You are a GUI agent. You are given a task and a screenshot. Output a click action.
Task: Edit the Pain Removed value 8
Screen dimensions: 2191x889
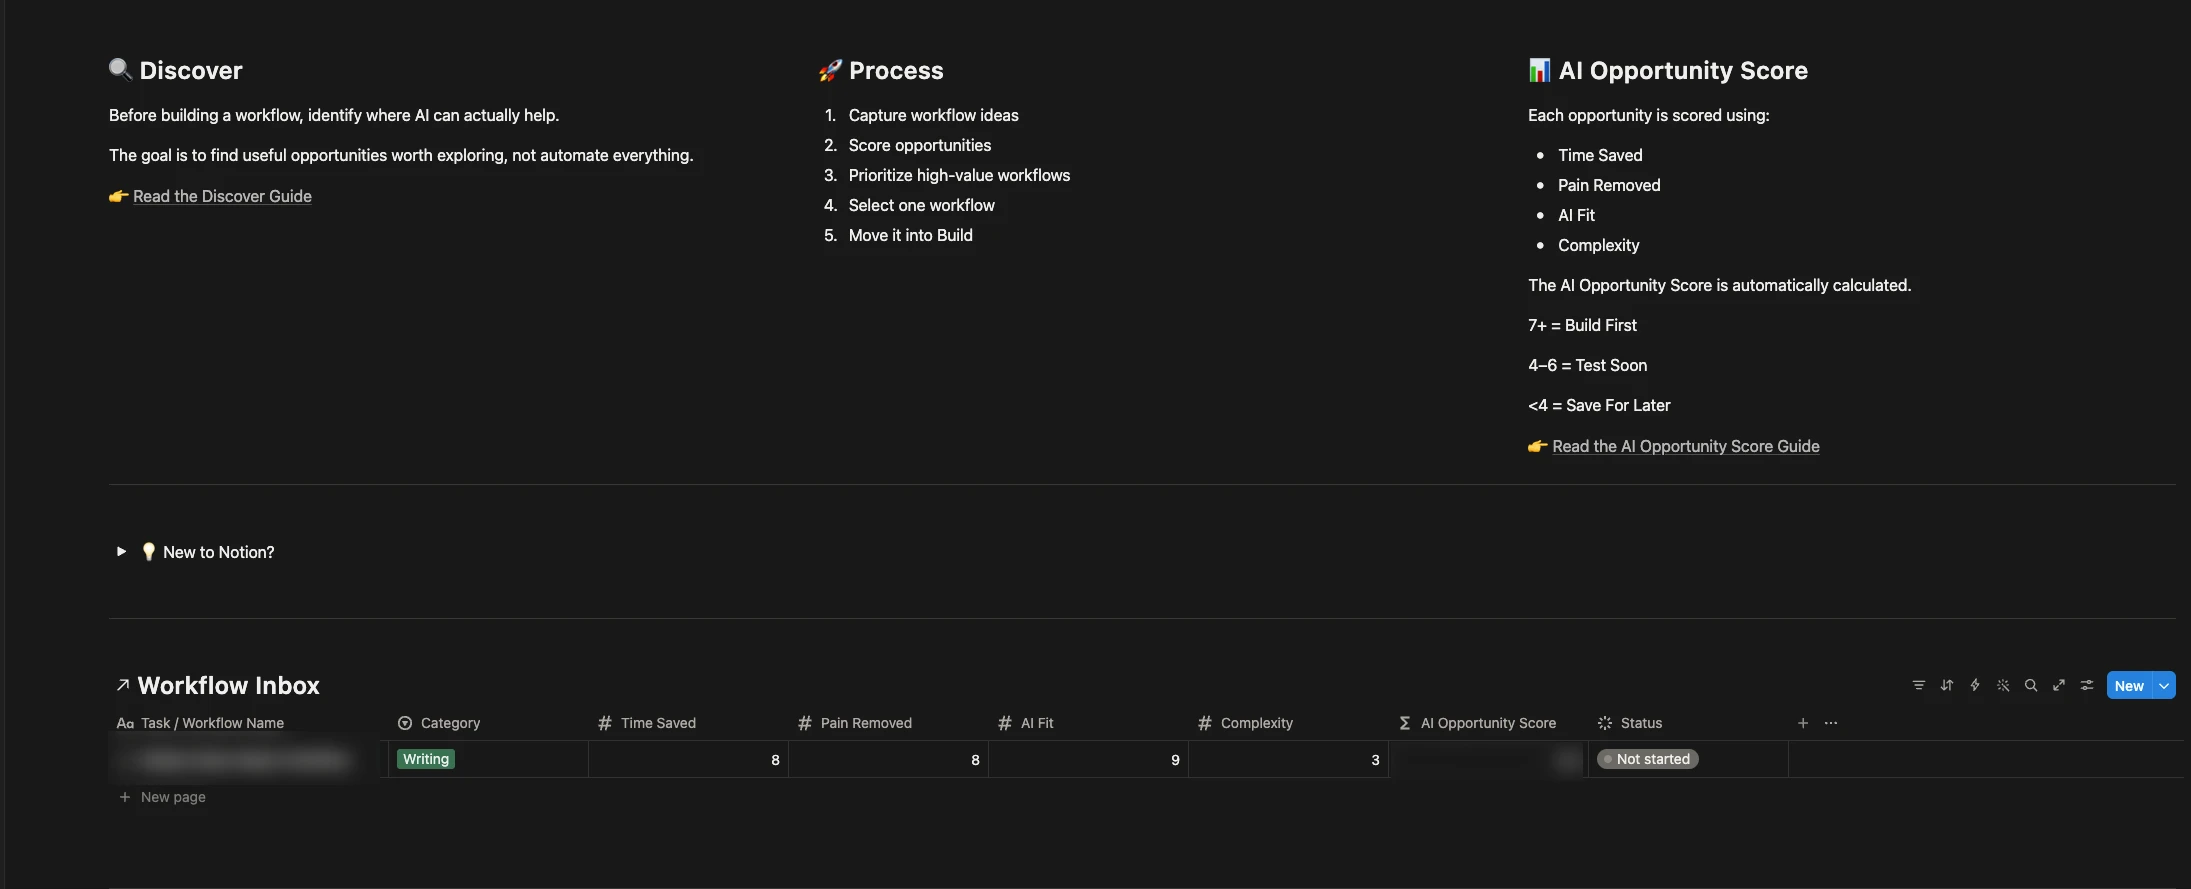point(888,759)
